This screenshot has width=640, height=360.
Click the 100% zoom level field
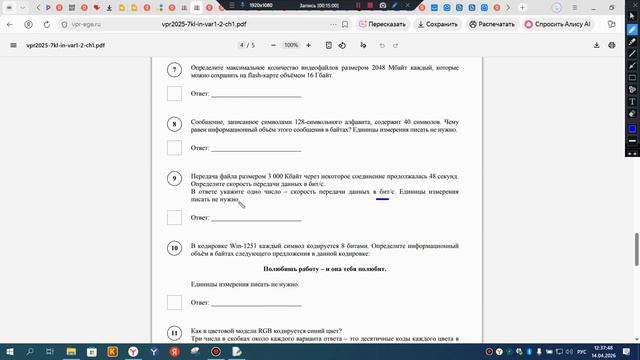[291, 45]
